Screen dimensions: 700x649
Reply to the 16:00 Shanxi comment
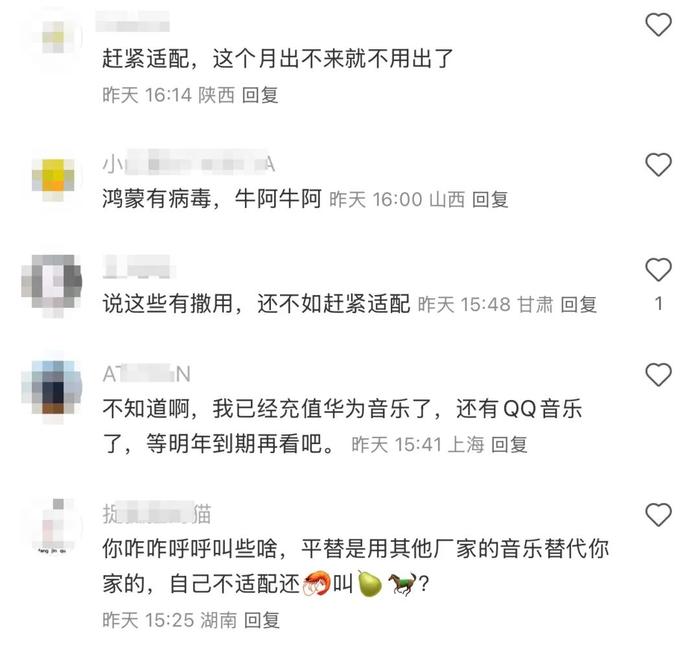490,200
